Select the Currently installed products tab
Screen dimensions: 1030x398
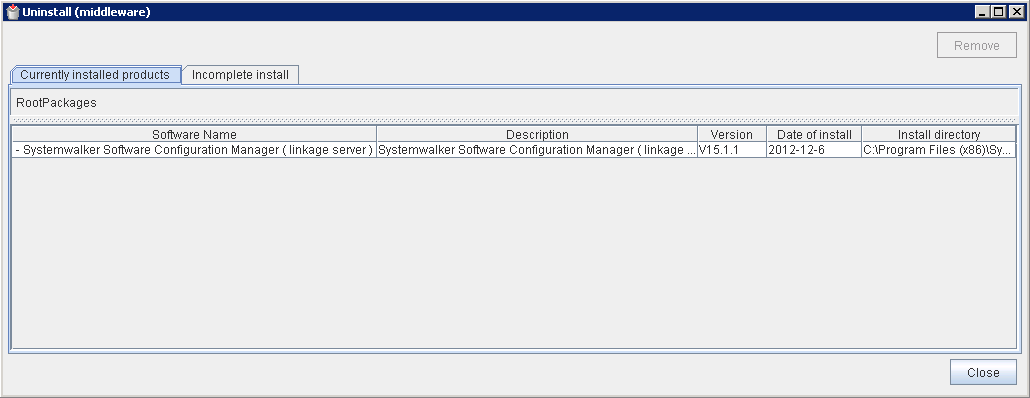tap(95, 75)
